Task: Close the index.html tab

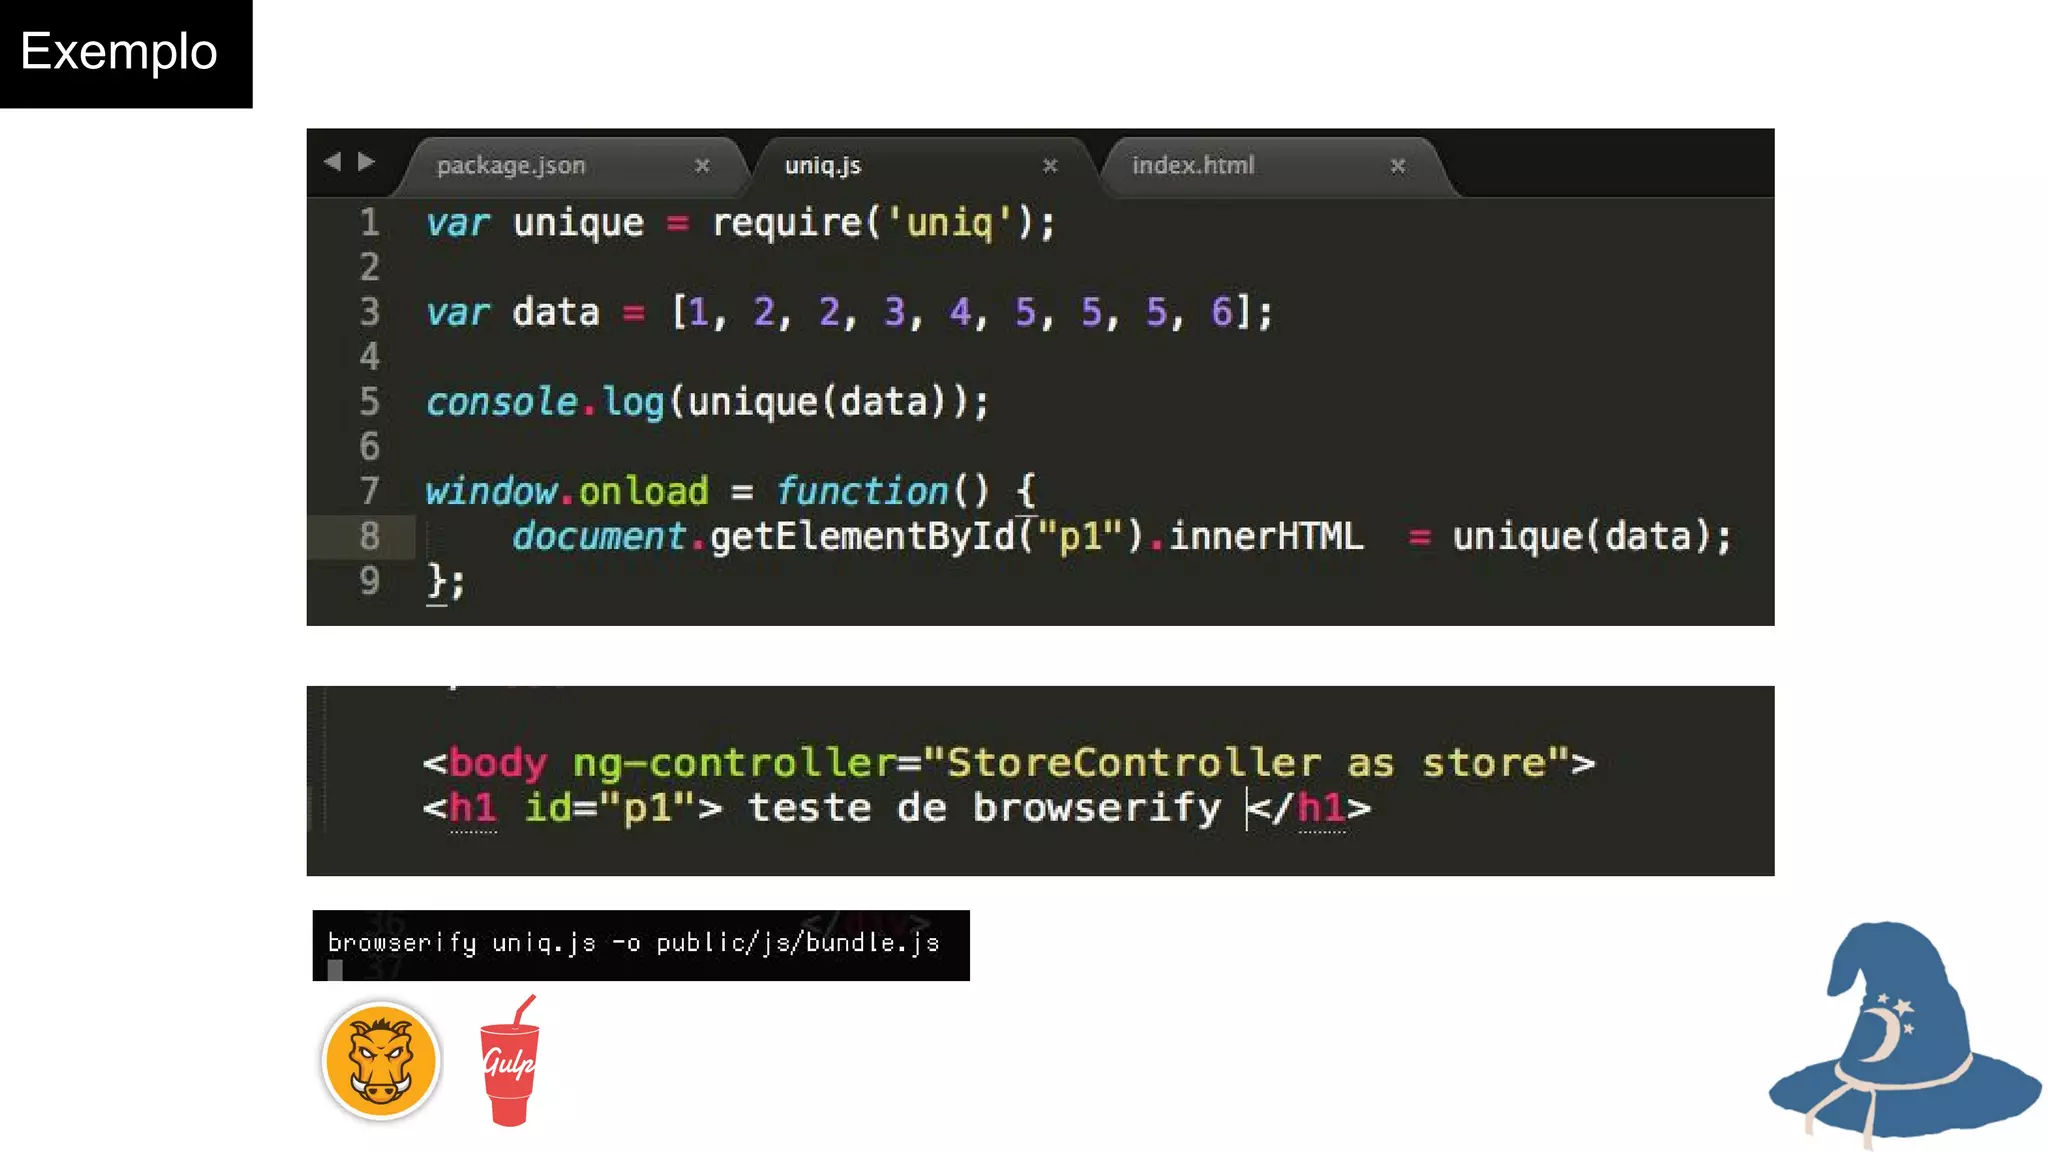Action: tap(1398, 166)
